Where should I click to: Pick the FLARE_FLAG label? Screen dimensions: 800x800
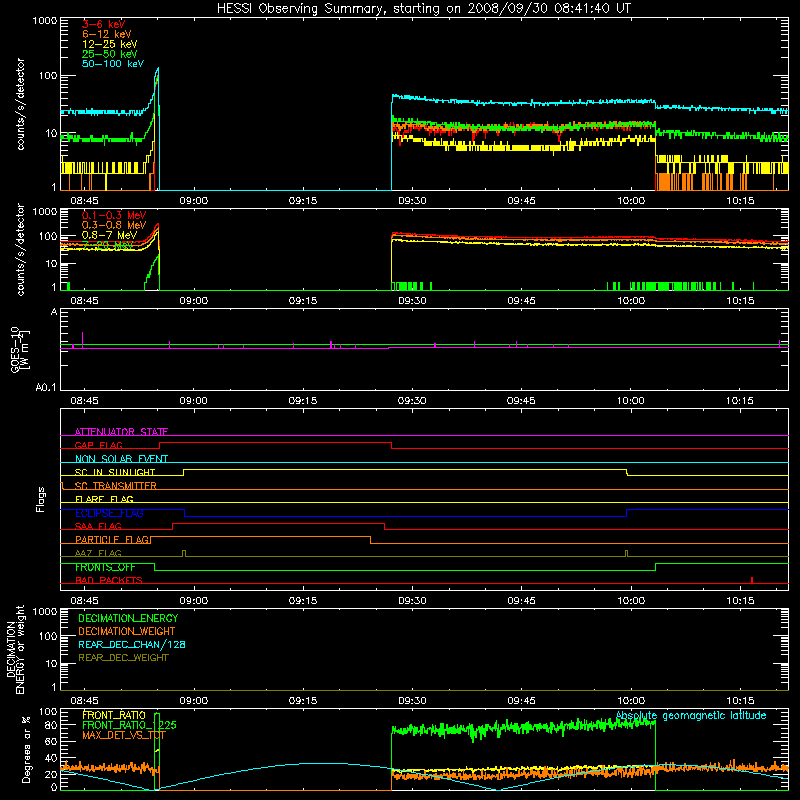coord(104,499)
